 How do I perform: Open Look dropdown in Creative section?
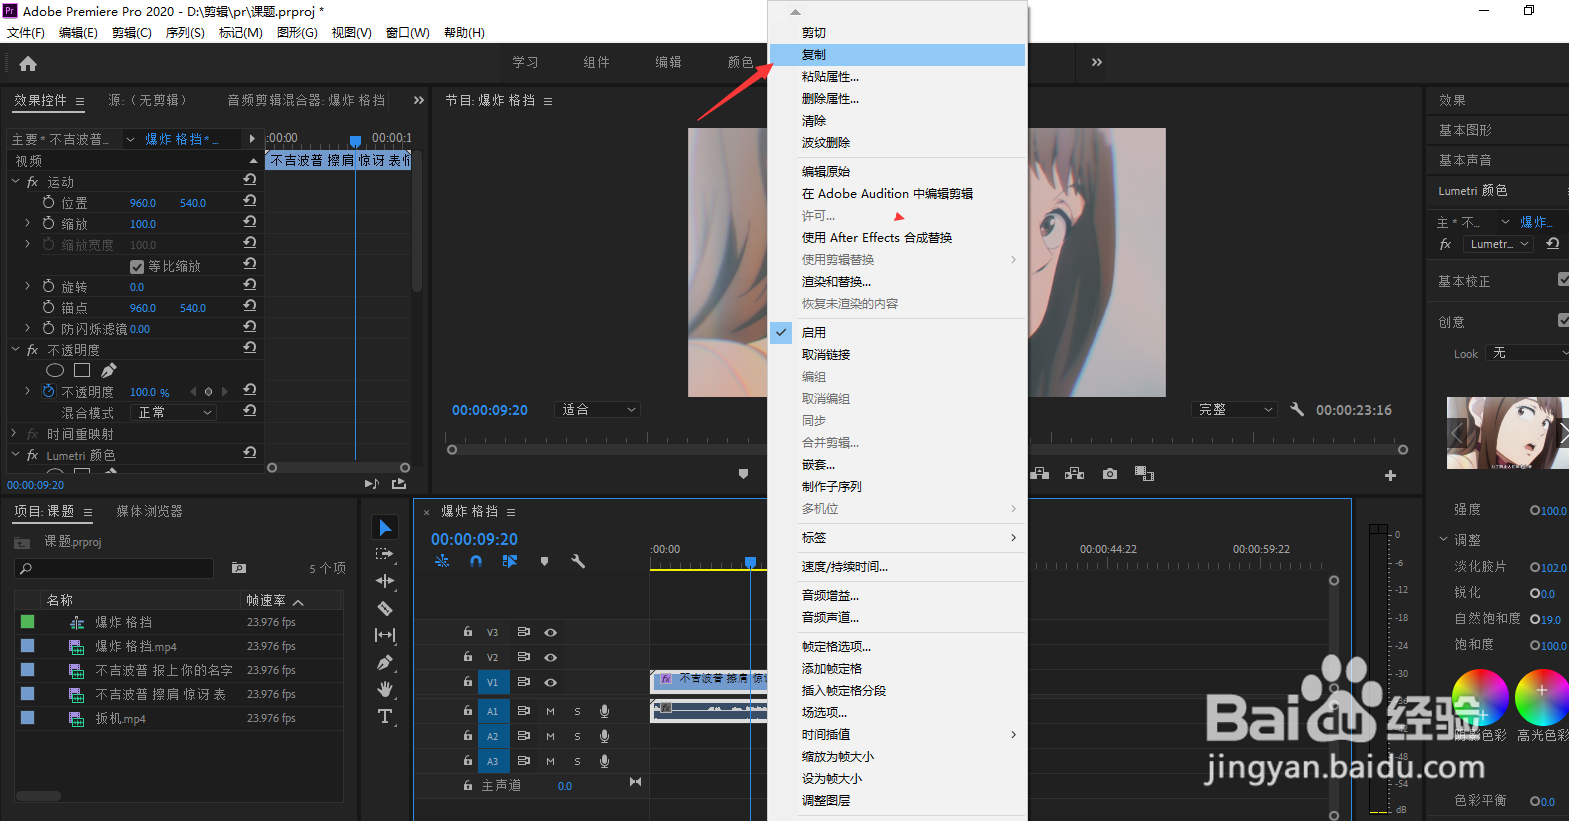click(x=1527, y=353)
